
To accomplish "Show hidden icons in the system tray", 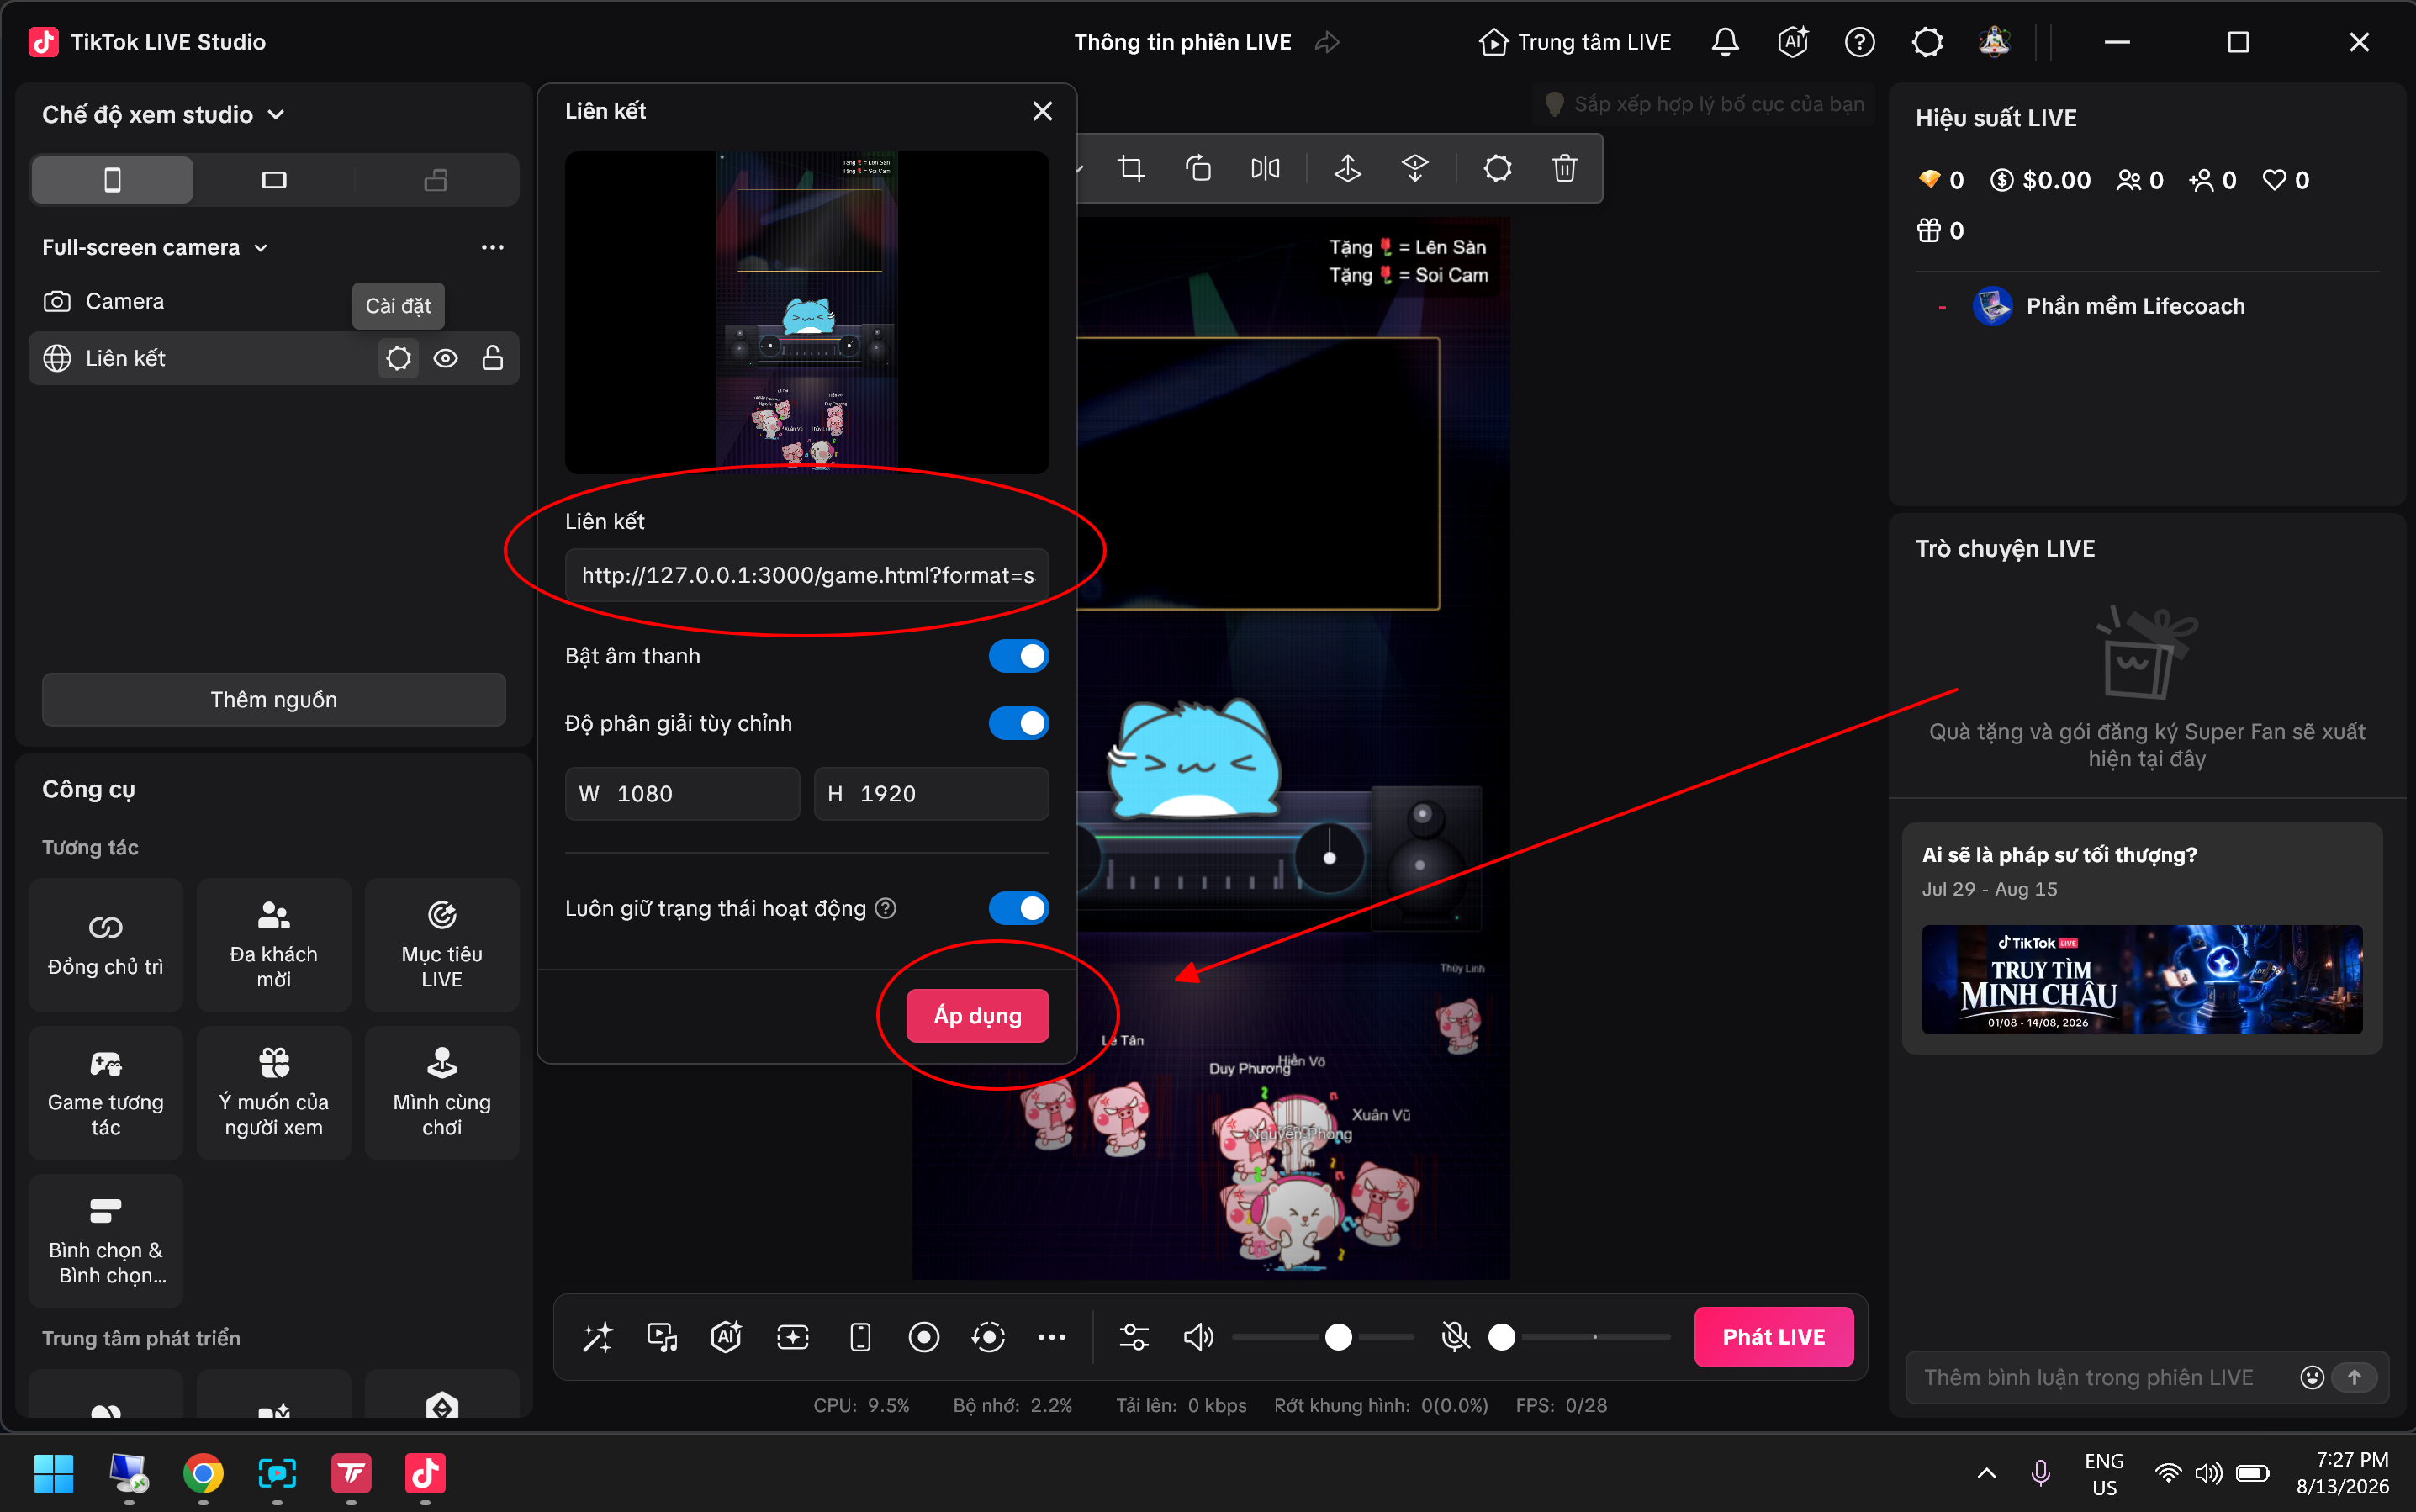I will tap(1987, 1473).
